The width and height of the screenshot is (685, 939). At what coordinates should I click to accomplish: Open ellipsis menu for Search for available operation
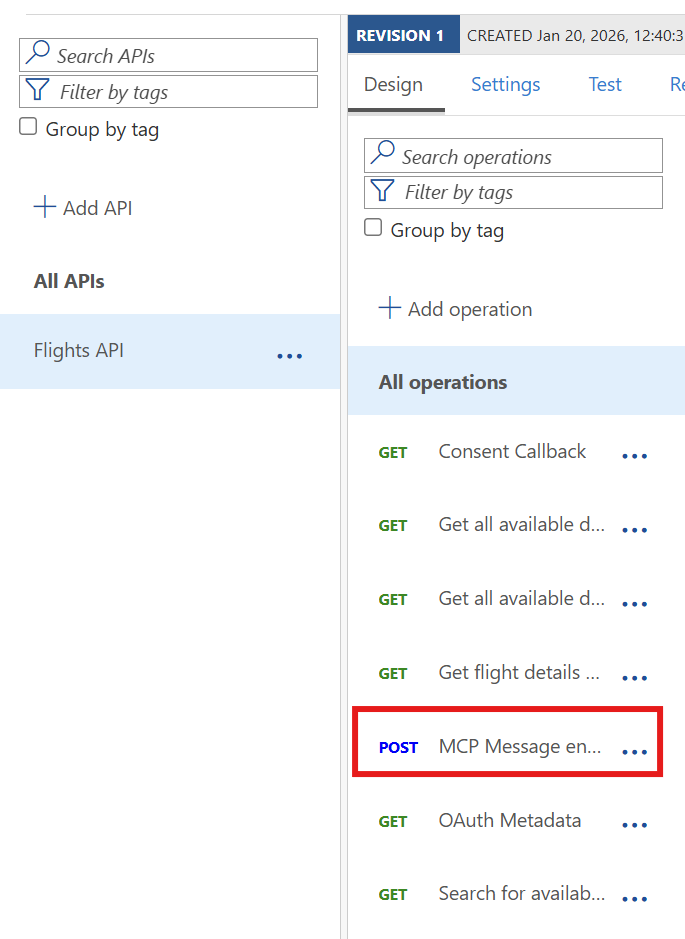point(635,900)
